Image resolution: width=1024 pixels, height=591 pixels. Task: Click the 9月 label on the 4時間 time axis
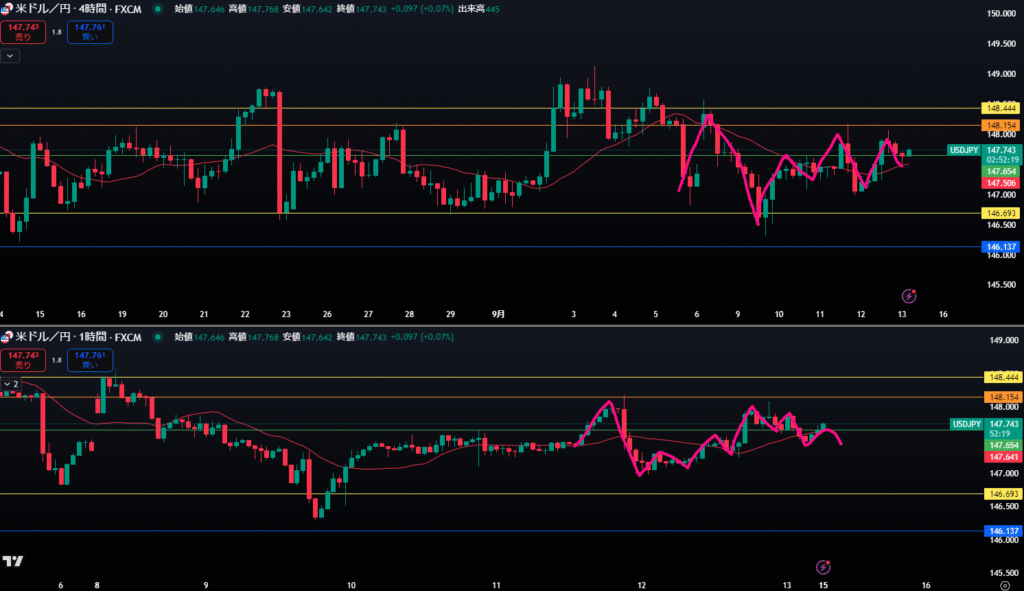[x=498, y=314]
